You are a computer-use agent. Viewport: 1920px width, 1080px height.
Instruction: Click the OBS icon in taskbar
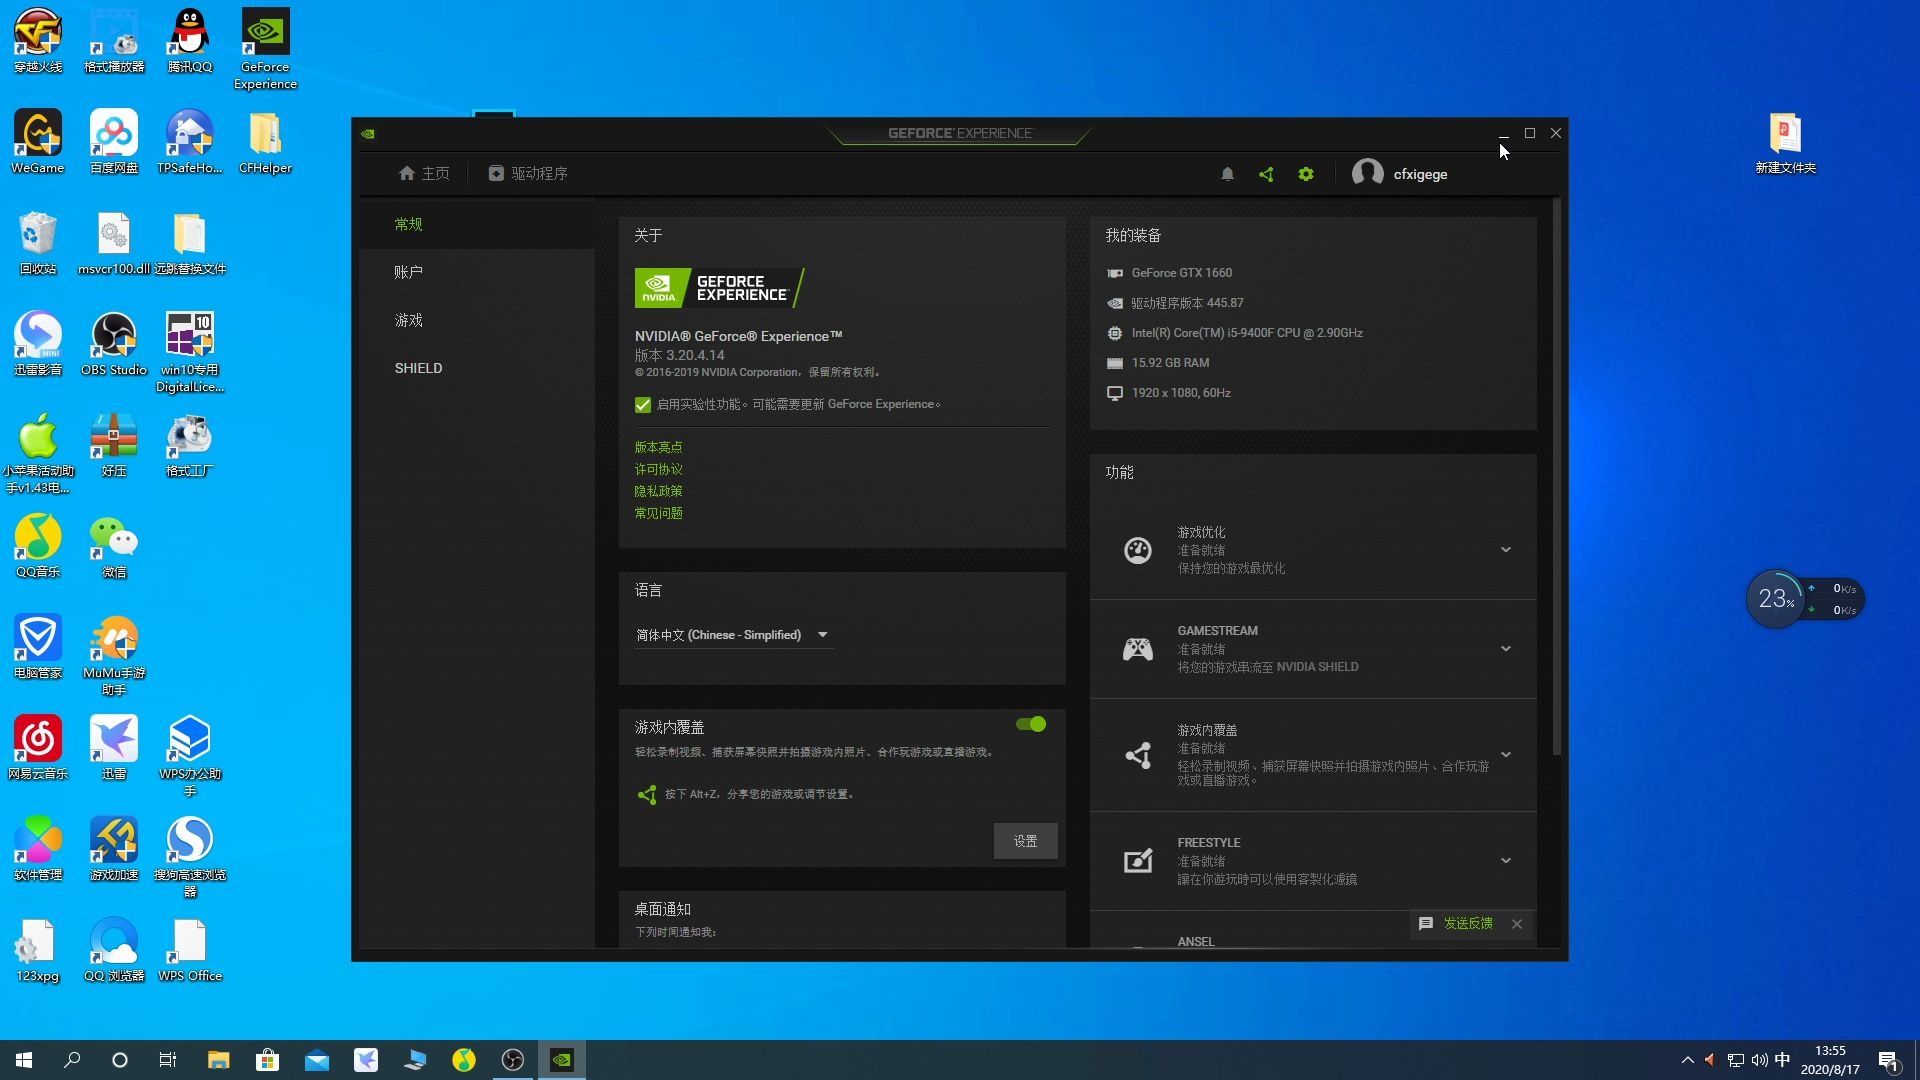click(x=513, y=1060)
